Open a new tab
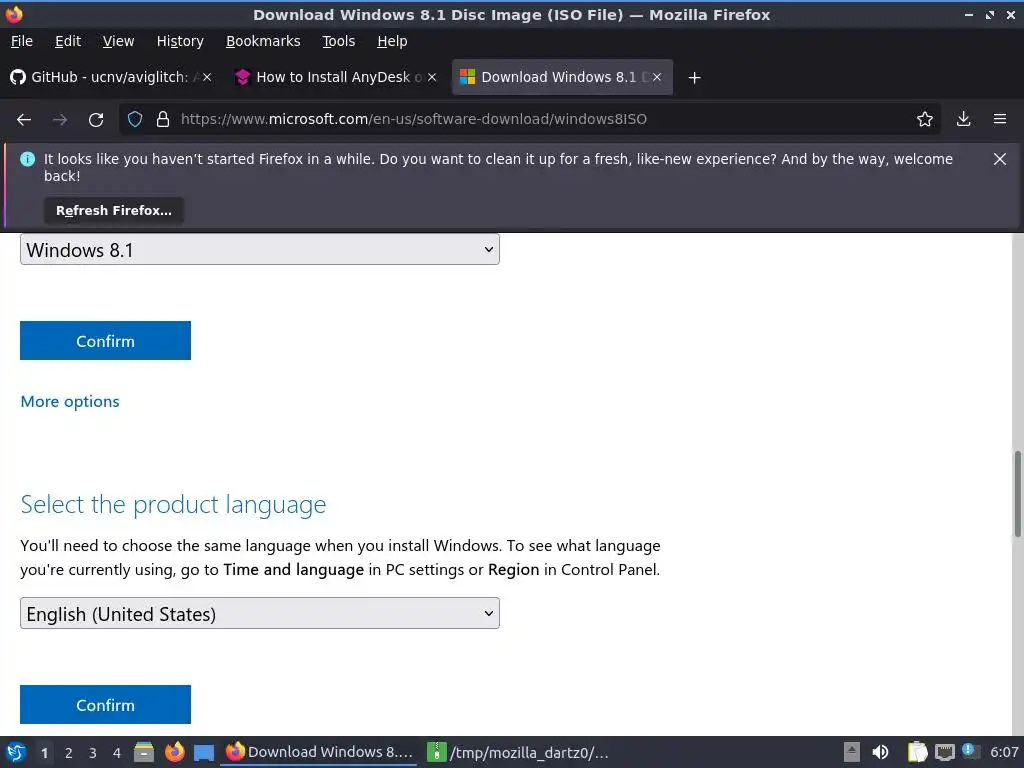Image resolution: width=1024 pixels, height=768 pixels. [x=694, y=78]
